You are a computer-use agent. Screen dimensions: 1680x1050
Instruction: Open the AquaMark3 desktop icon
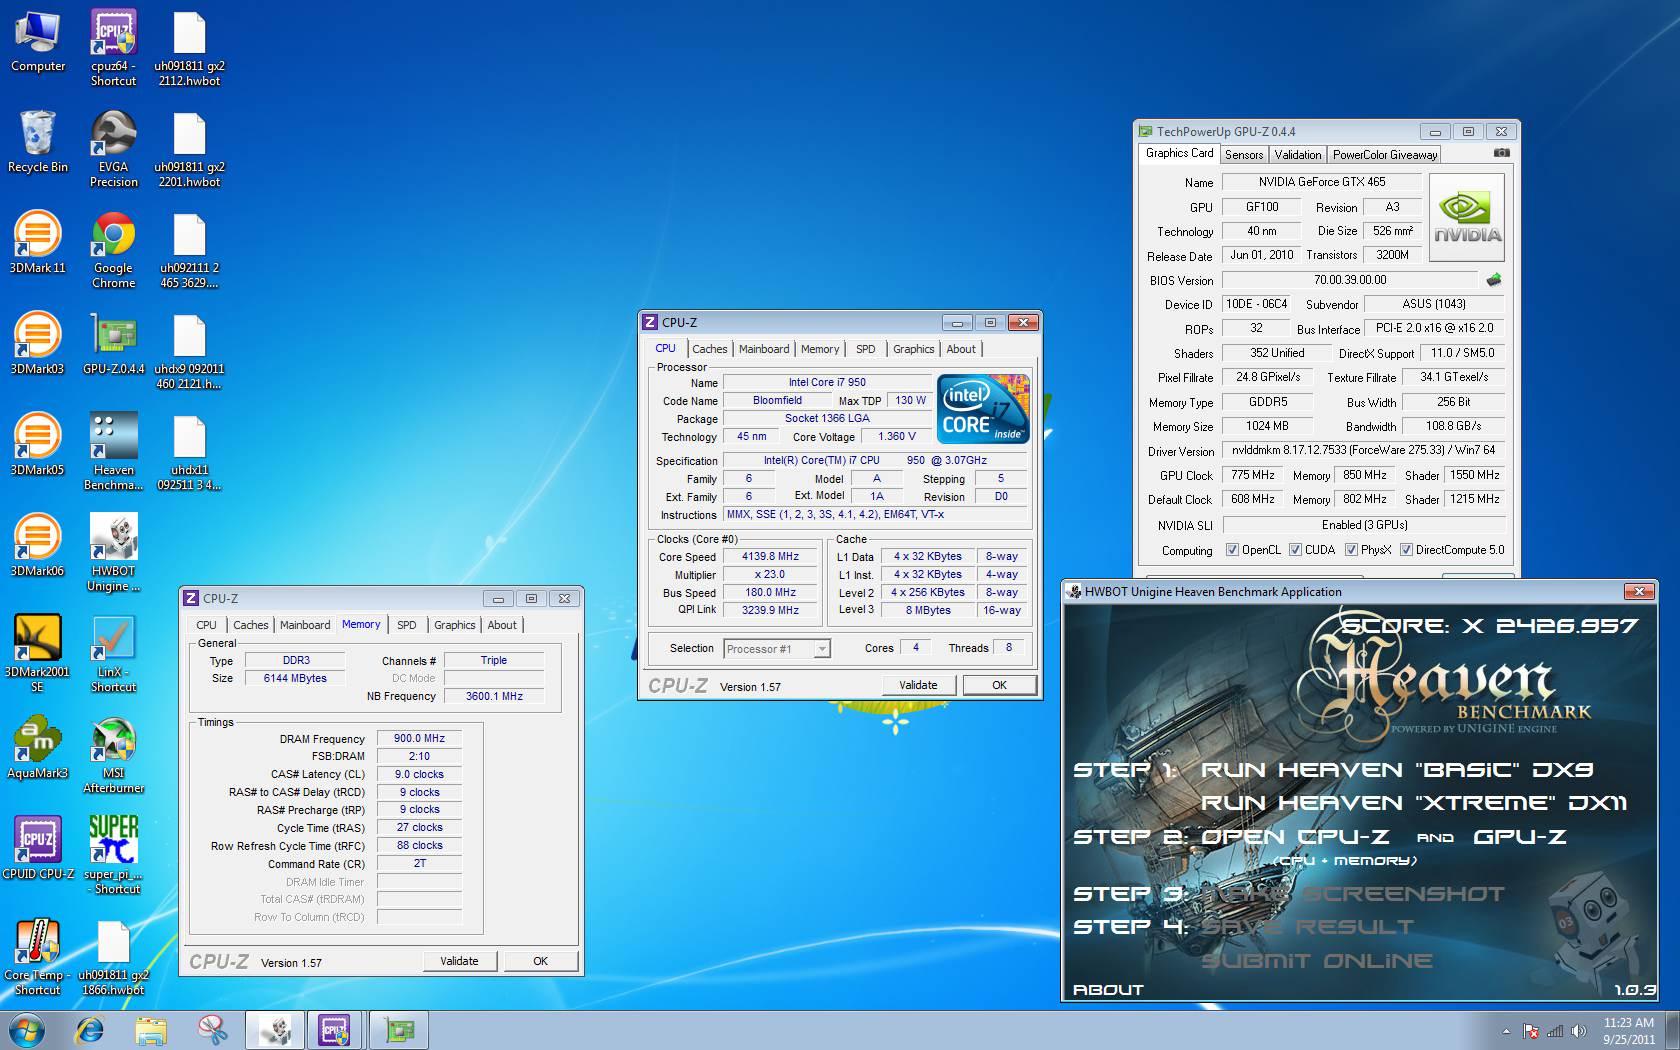point(38,748)
